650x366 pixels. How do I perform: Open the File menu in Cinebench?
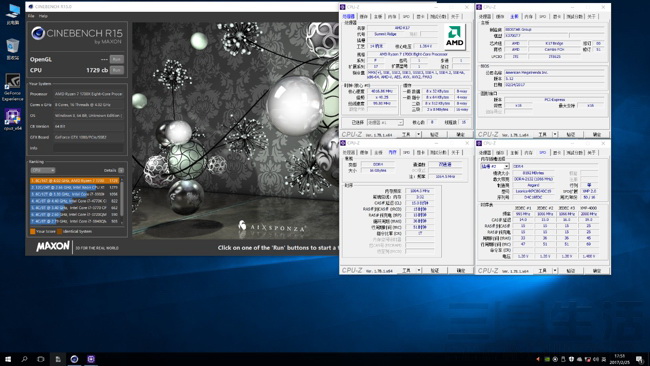(31, 16)
